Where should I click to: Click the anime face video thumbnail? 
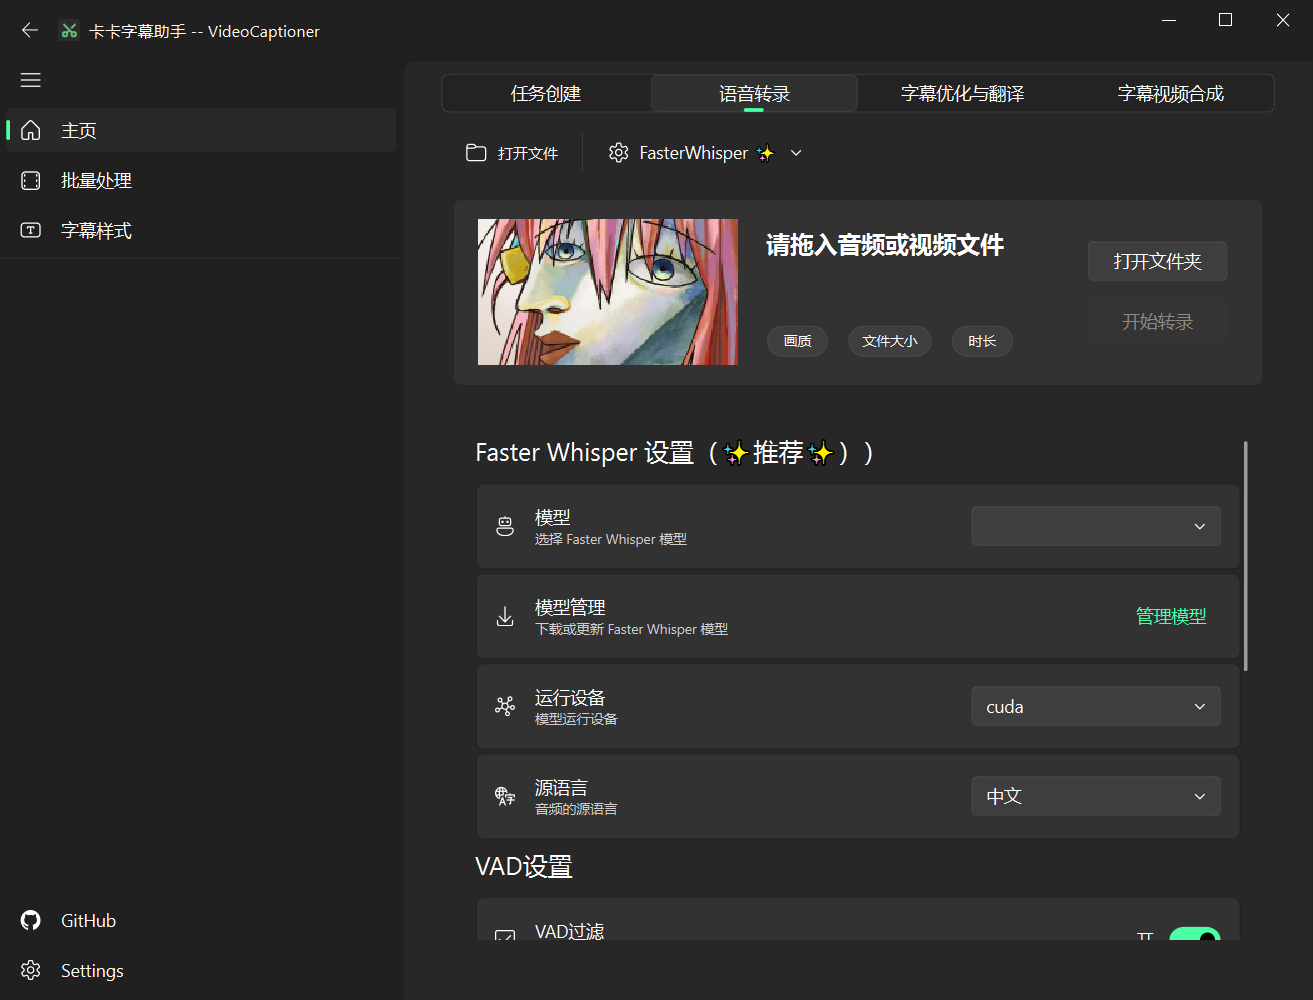608,292
